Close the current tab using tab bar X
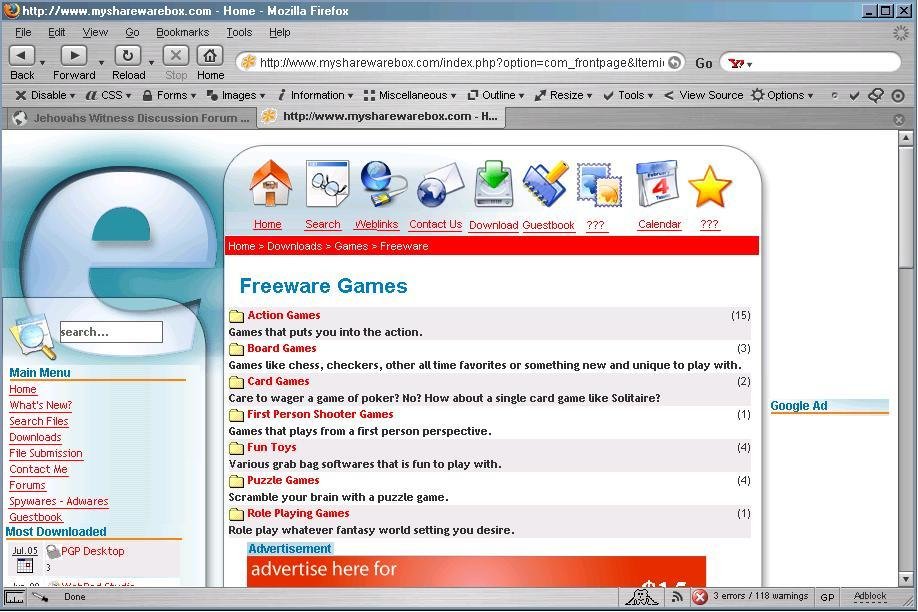The height and width of the screenshot is (612, 918). [x=899, y=119]
